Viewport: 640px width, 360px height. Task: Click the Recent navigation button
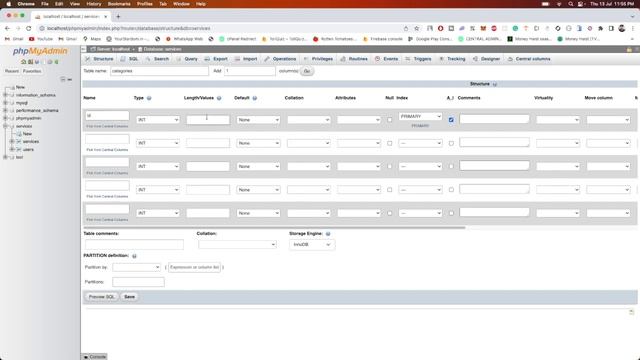point(12,71)
